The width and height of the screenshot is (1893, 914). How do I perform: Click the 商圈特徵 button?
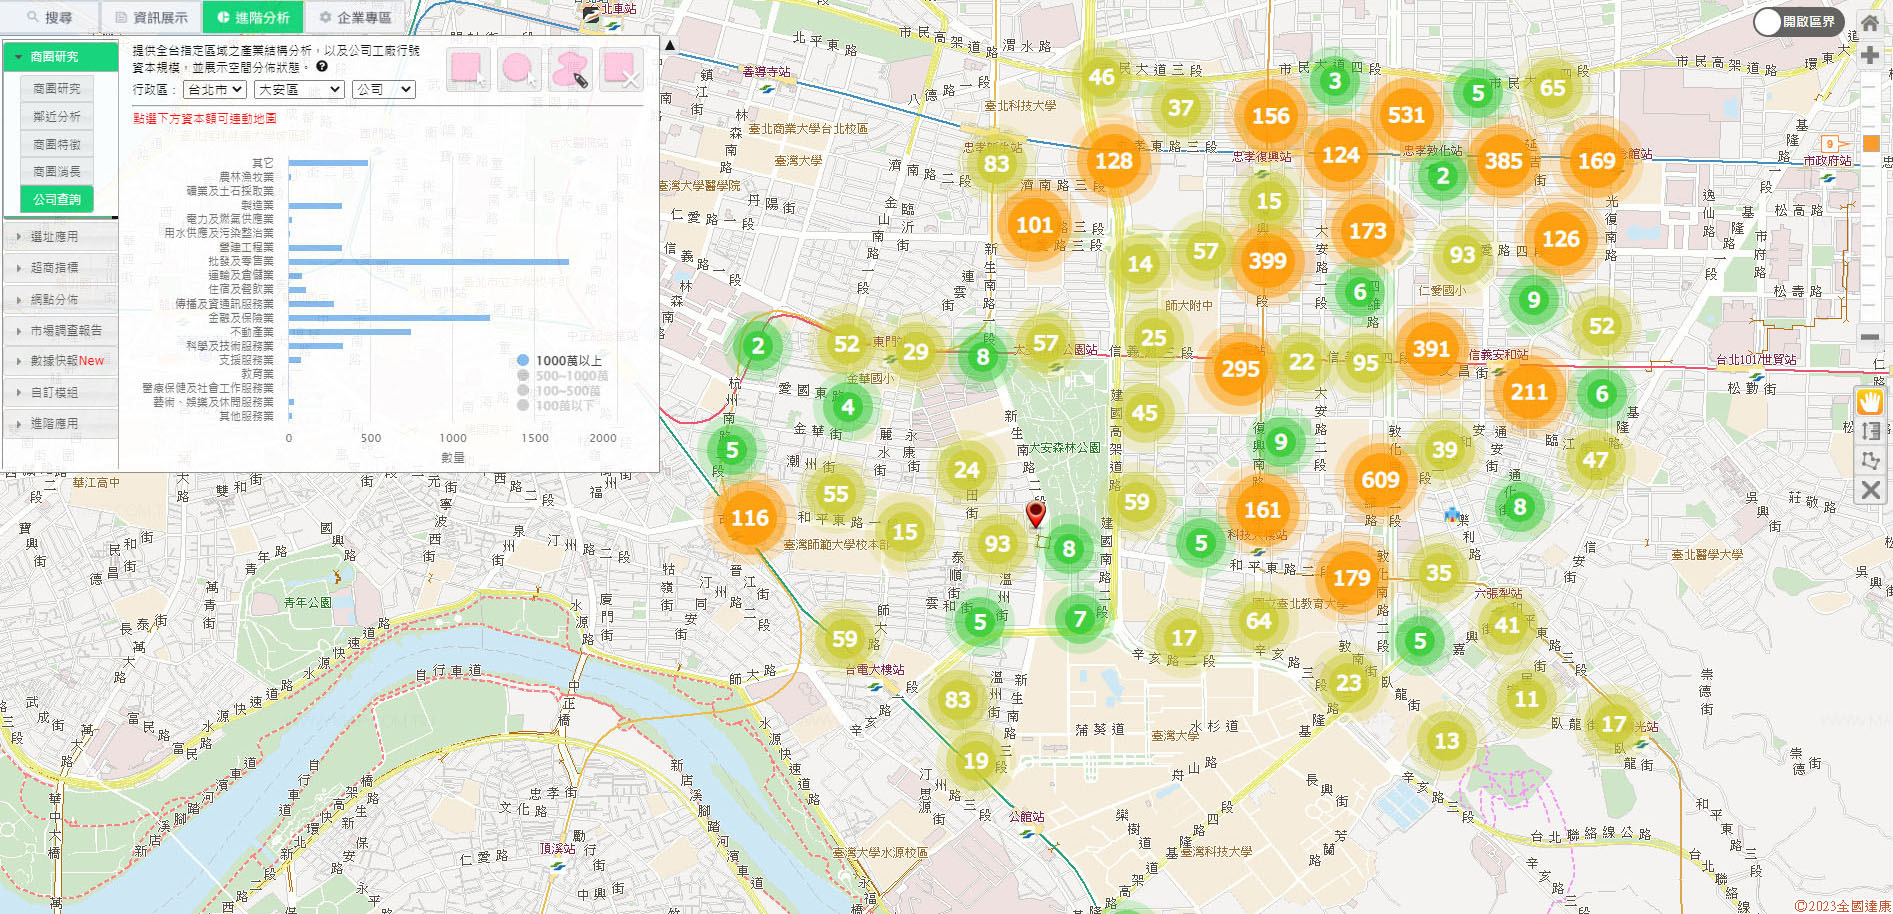57,144
